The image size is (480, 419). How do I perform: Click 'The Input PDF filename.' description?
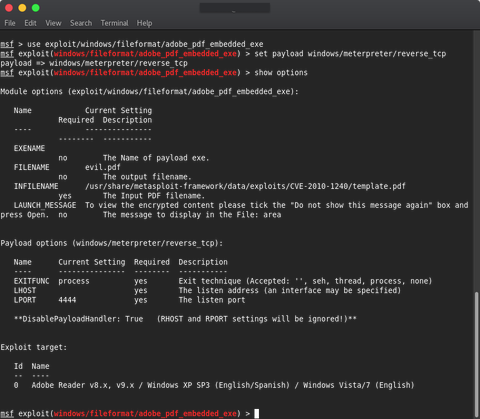click(x=154, y=196)
